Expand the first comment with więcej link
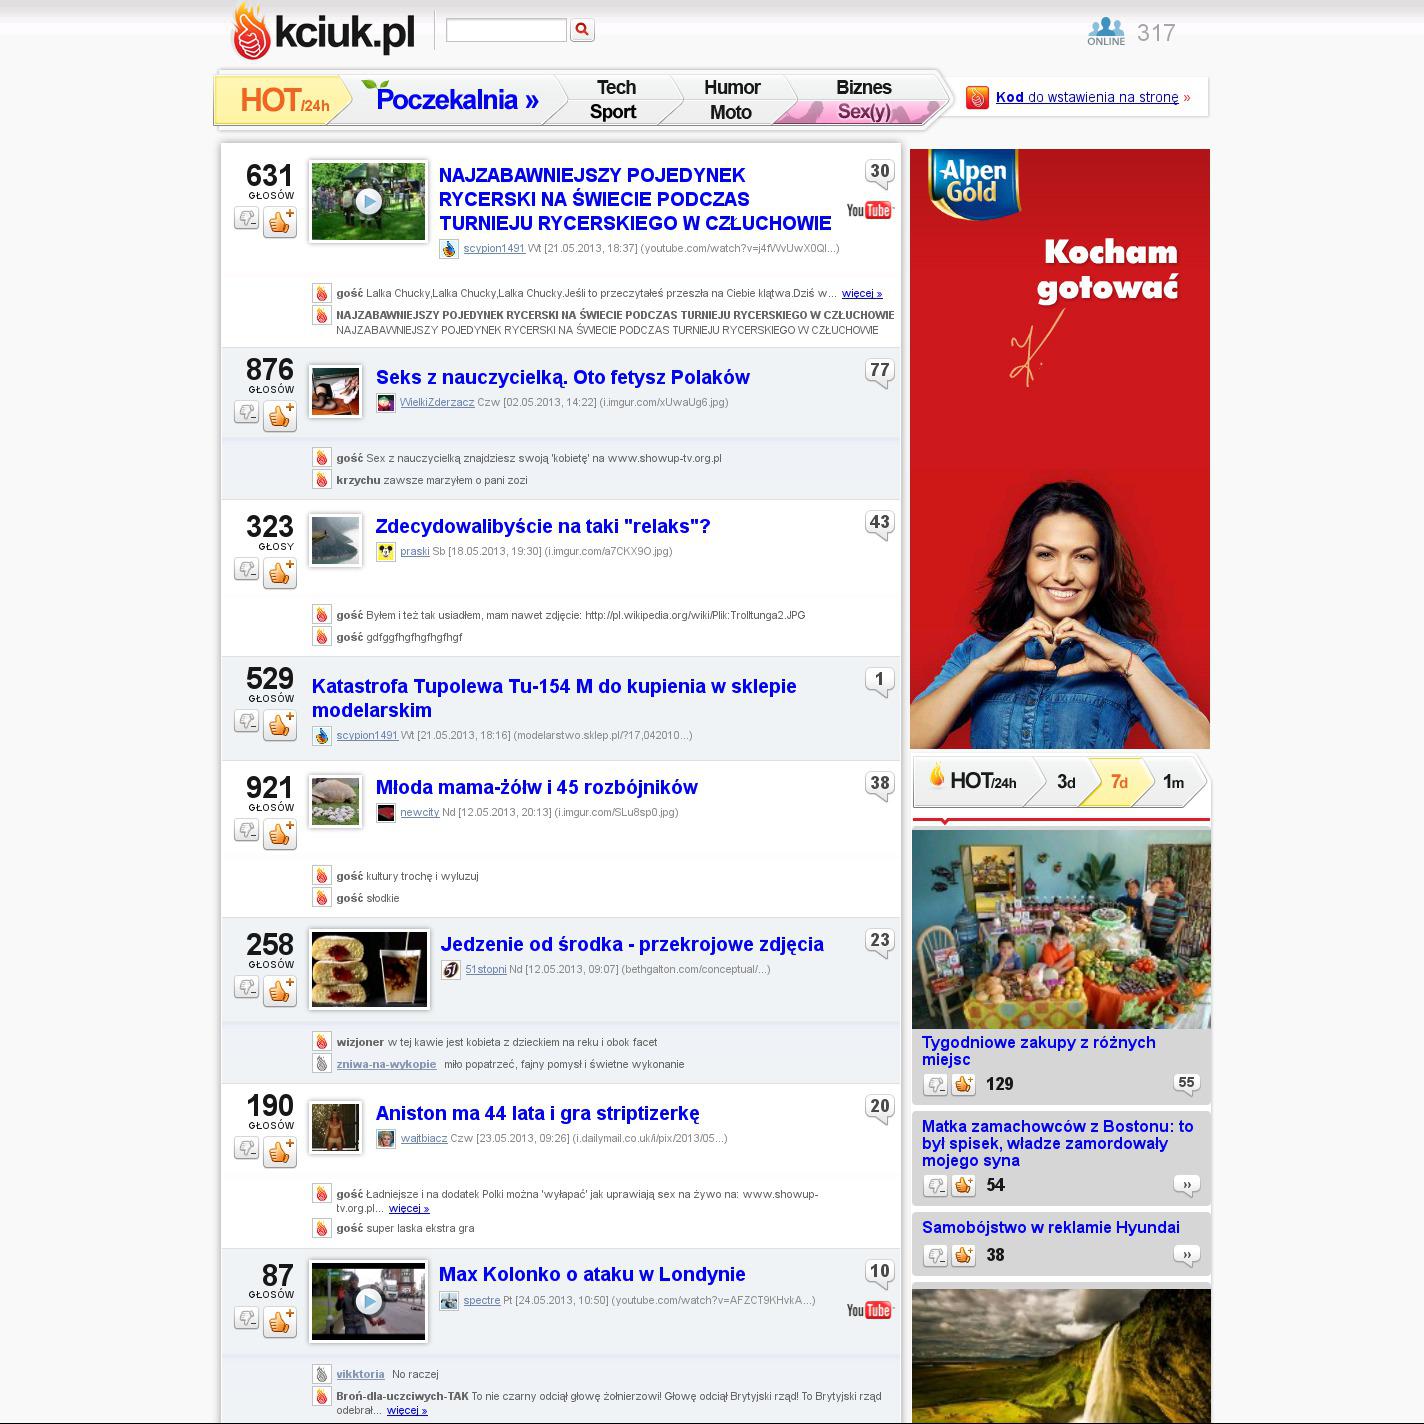Screen dimensions: 1424x1424 861,294
